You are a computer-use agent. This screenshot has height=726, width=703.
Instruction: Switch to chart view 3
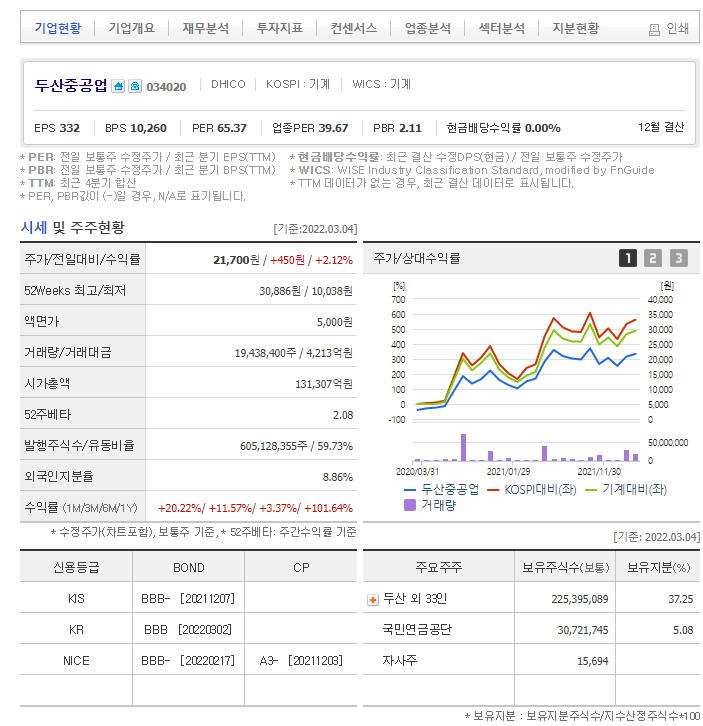(x=678, y=258)
